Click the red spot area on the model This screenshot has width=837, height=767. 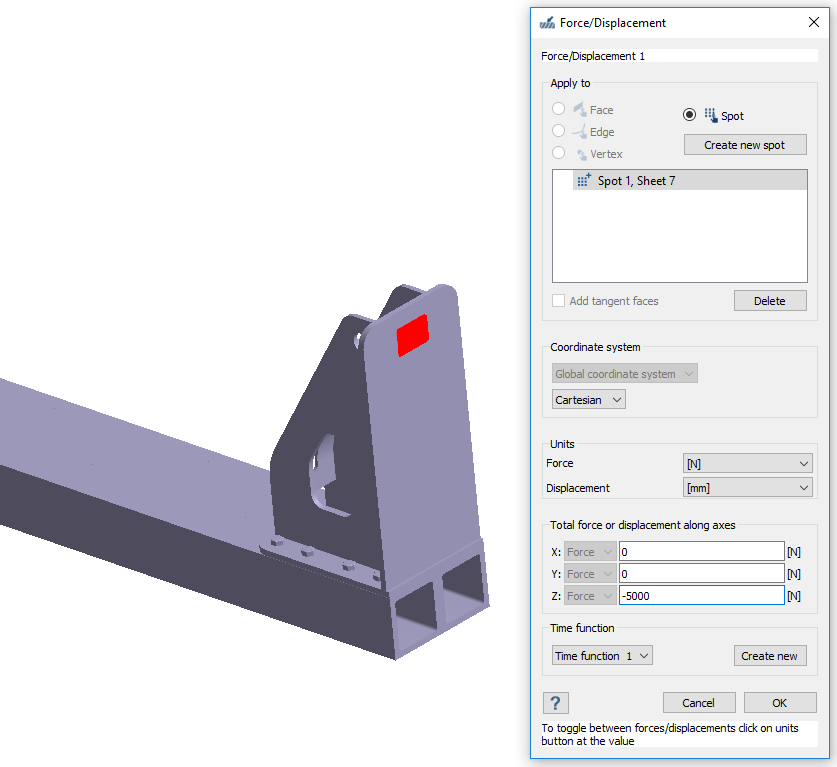pyautogui.click(x=412, y=334)
